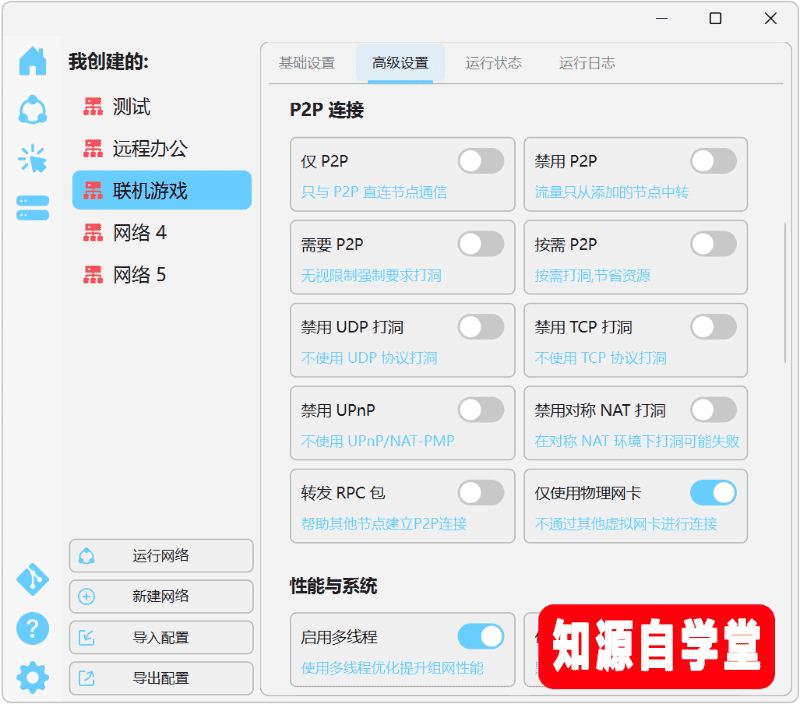
Task: Click description 使用多线程优化提升组网性能
Action: point(392,668)
